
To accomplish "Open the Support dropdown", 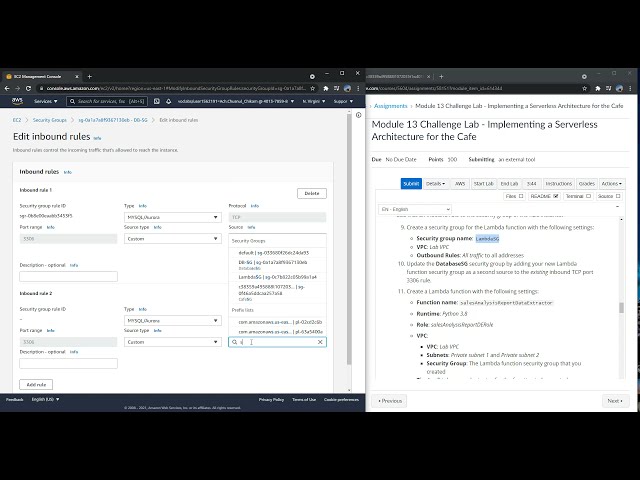I will pyautogui.click(x=343, y=101).
